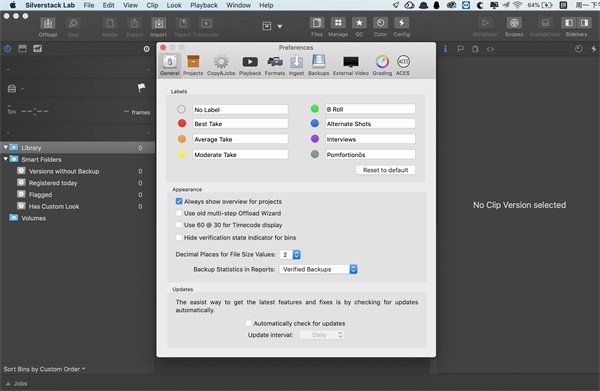Click the red Best Take color dot
This screenshot has height=391, width=600.
point(182,123)
